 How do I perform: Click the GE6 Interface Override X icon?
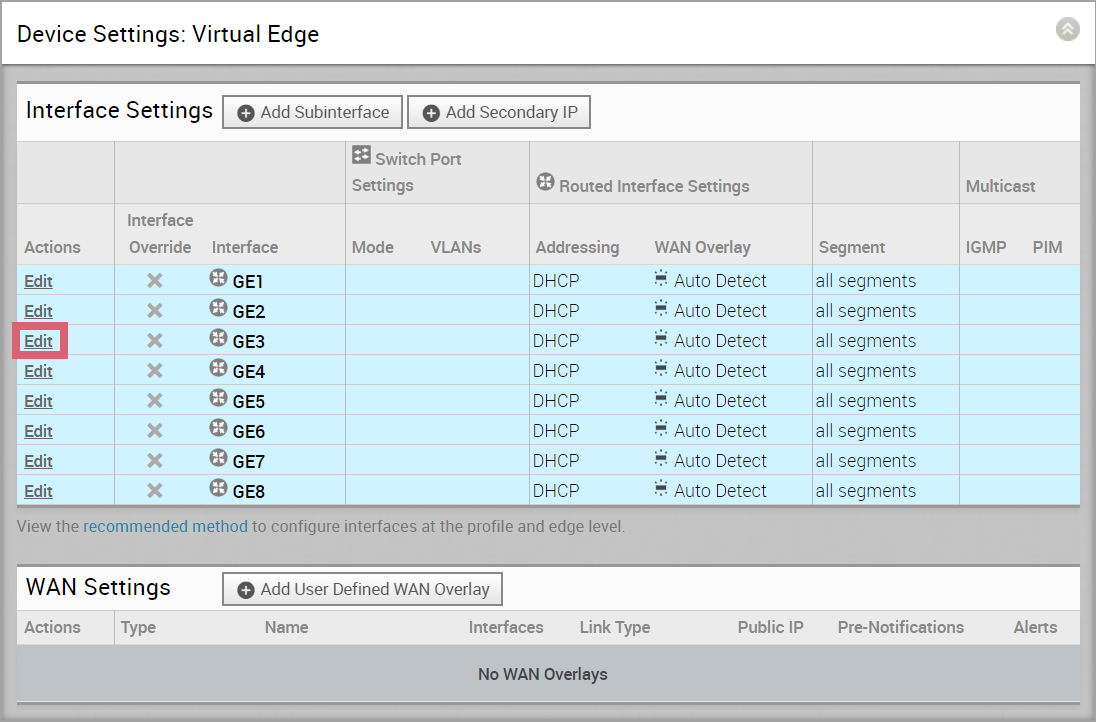(x=155, y=431)
